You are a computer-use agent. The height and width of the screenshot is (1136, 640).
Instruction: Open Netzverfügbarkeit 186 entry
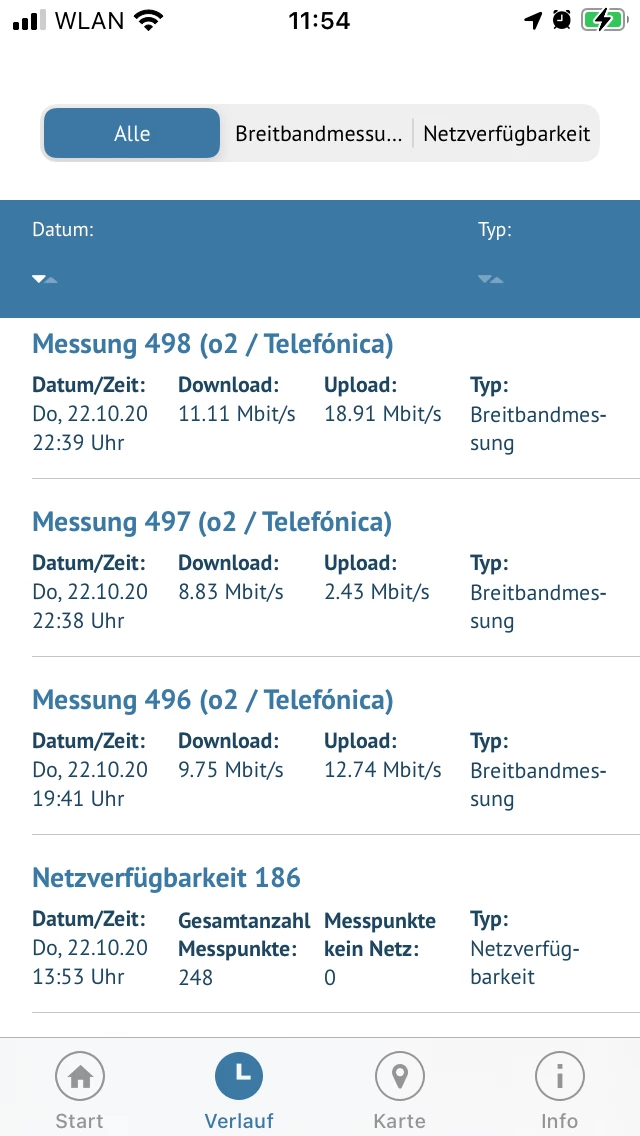click(x=167, y=879)
